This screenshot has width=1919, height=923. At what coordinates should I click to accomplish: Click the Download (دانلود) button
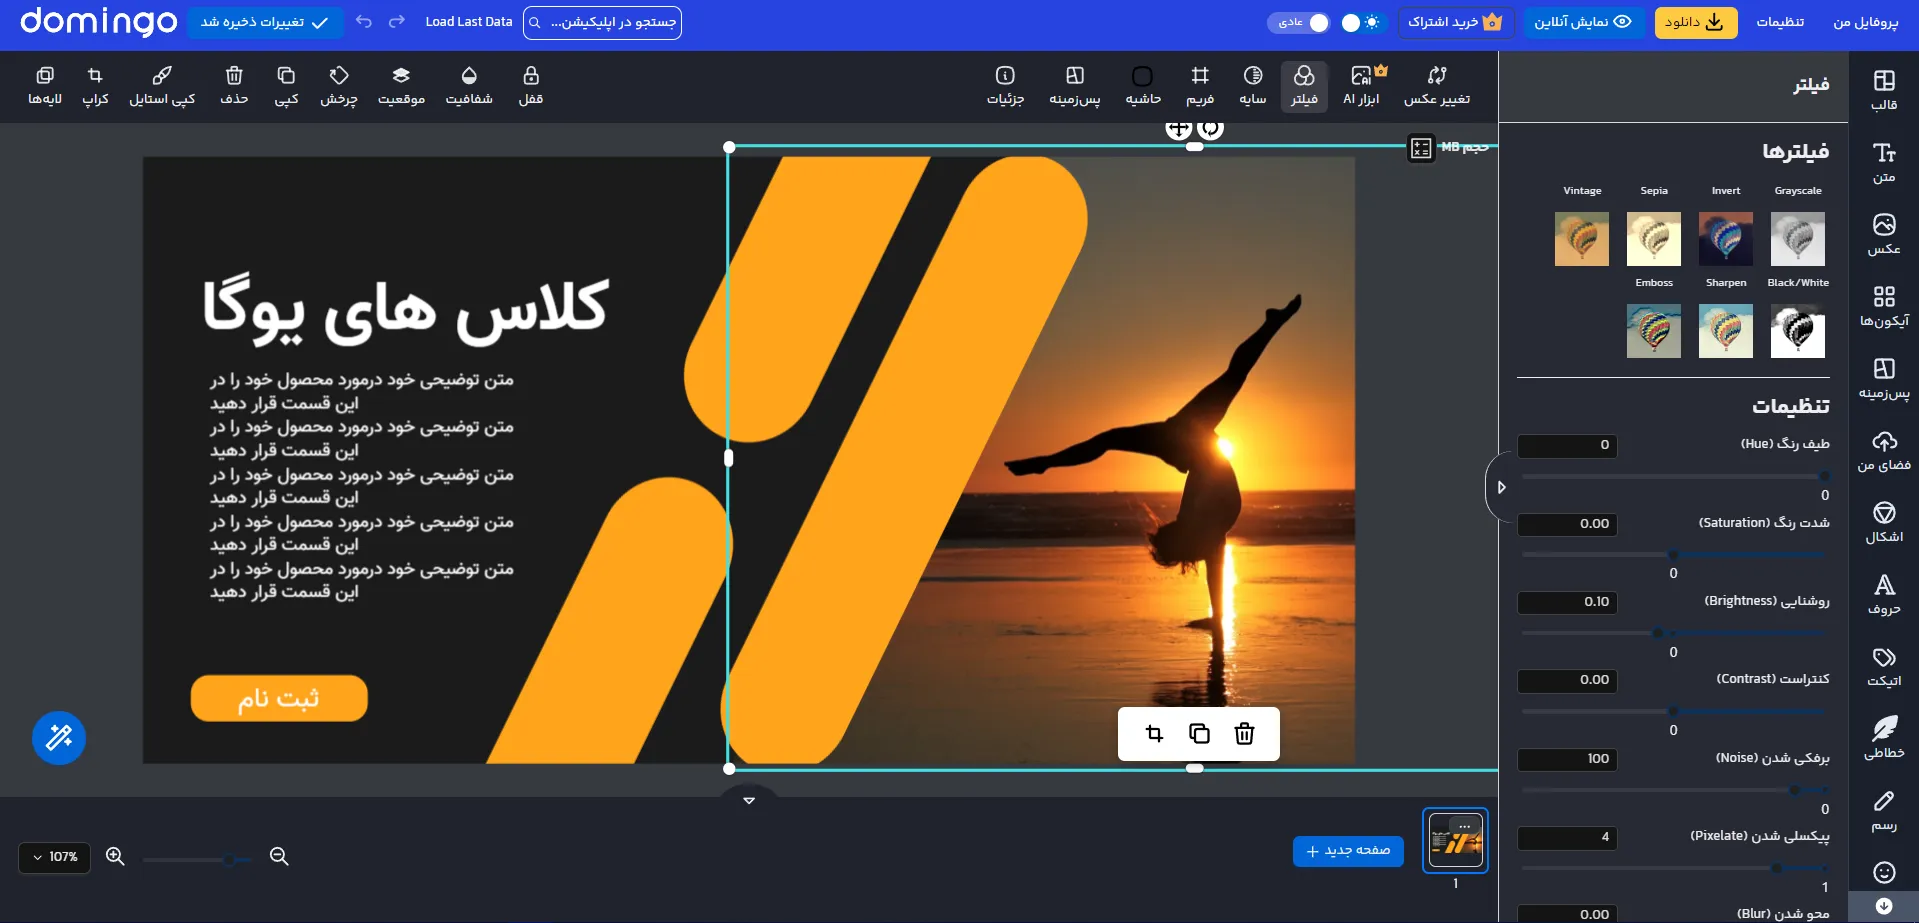1695,22
